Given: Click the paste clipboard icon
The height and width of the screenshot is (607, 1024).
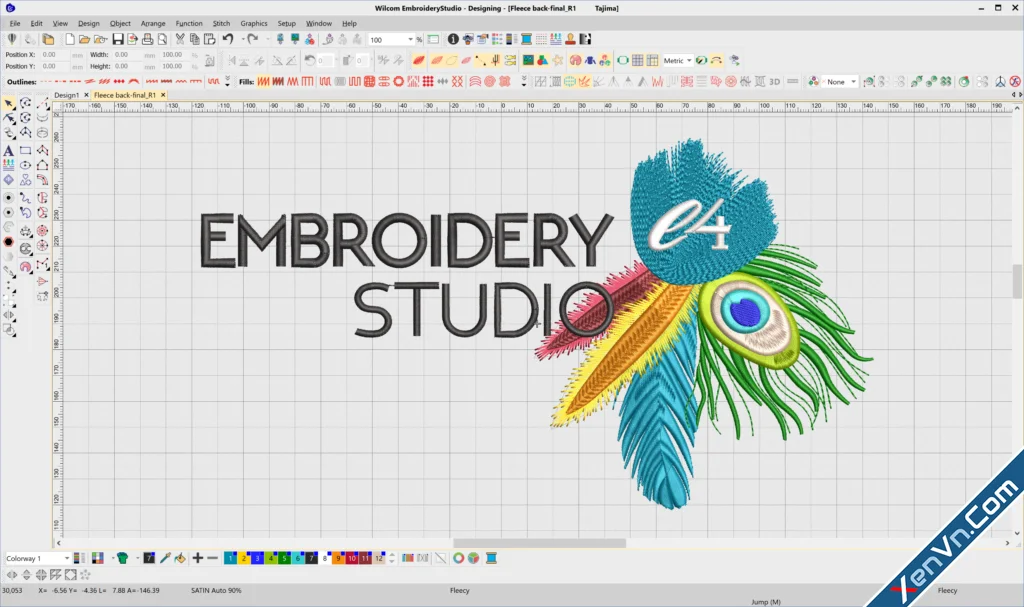Looking at the screenshot, I should click(x=210, y=40).
